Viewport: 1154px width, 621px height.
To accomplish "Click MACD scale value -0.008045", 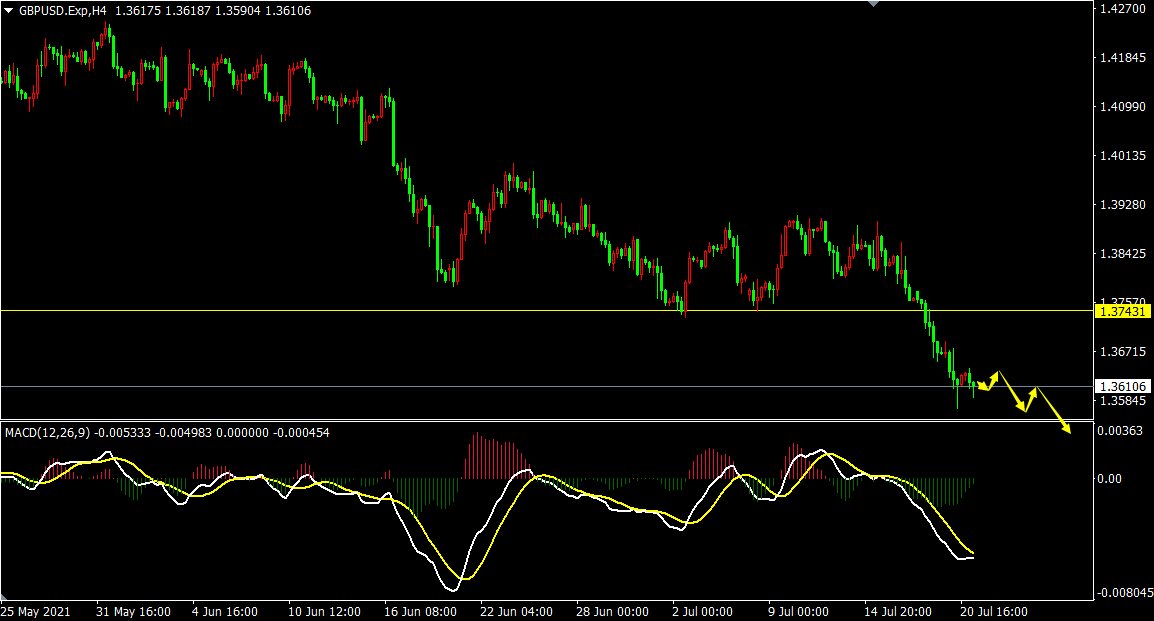I will [x=1125, y=592].
